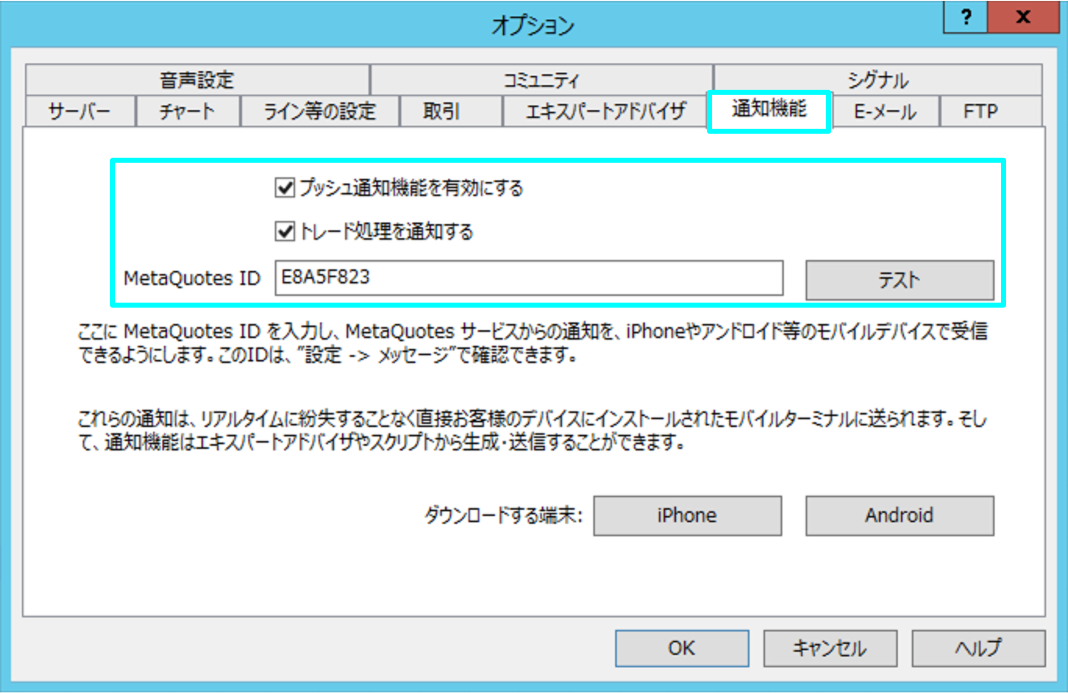Open the FTP tab

980,111
